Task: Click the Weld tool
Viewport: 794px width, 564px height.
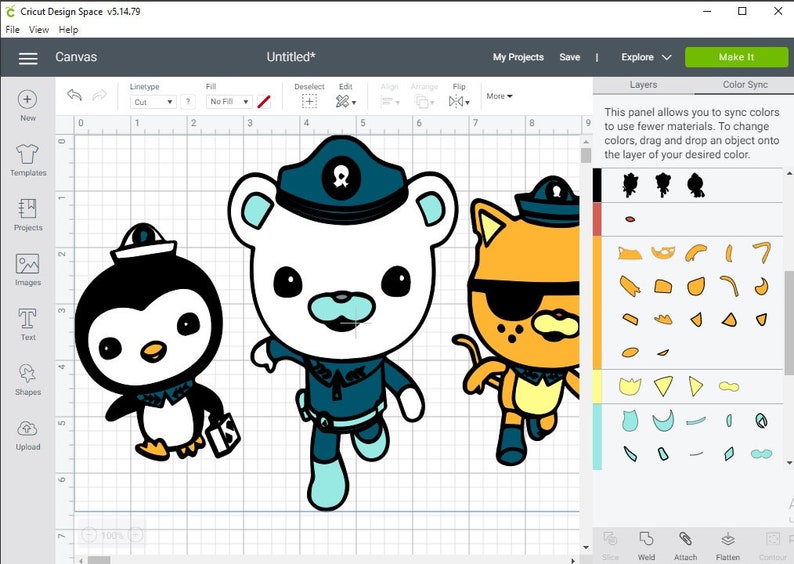Action: (x=646, y=546)
